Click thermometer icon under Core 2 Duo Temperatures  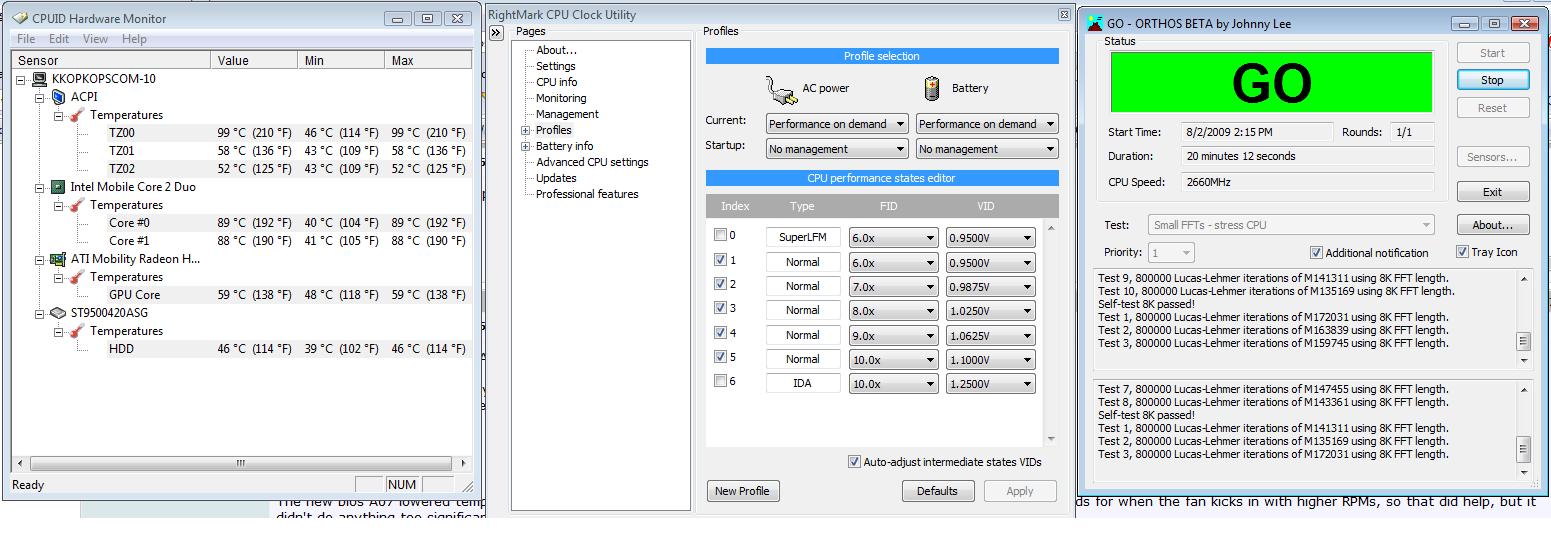click(76, 205)
